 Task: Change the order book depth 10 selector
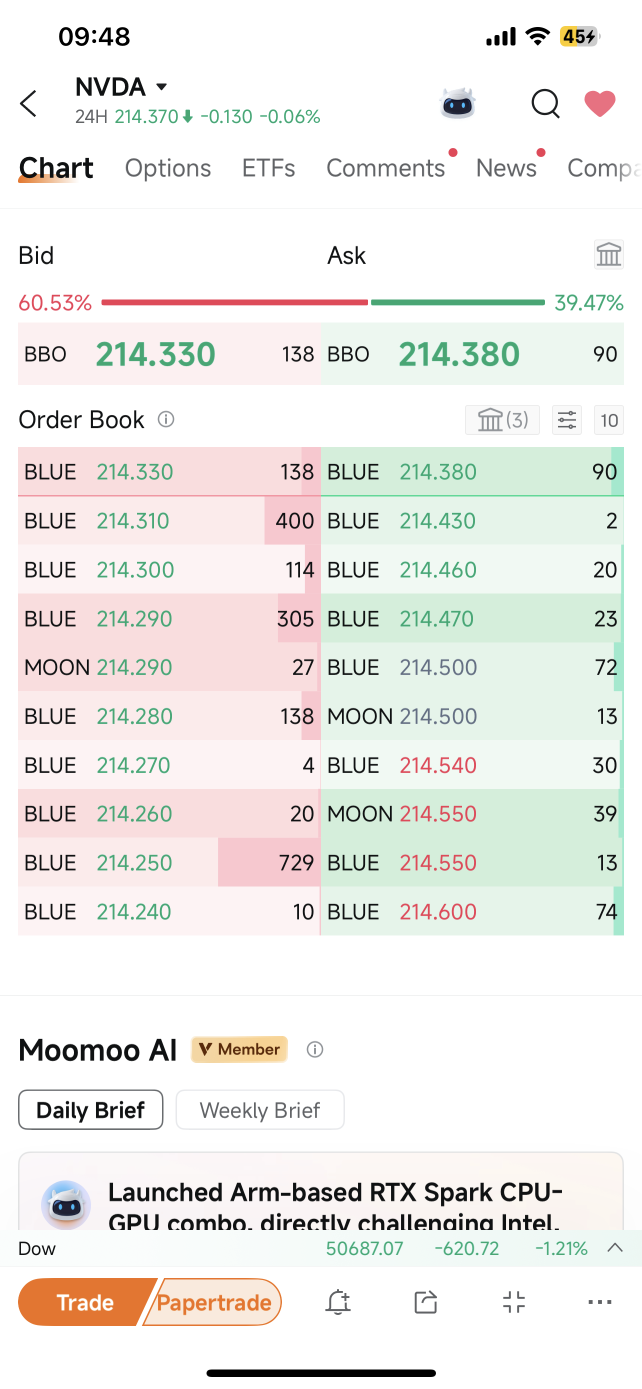609,420
